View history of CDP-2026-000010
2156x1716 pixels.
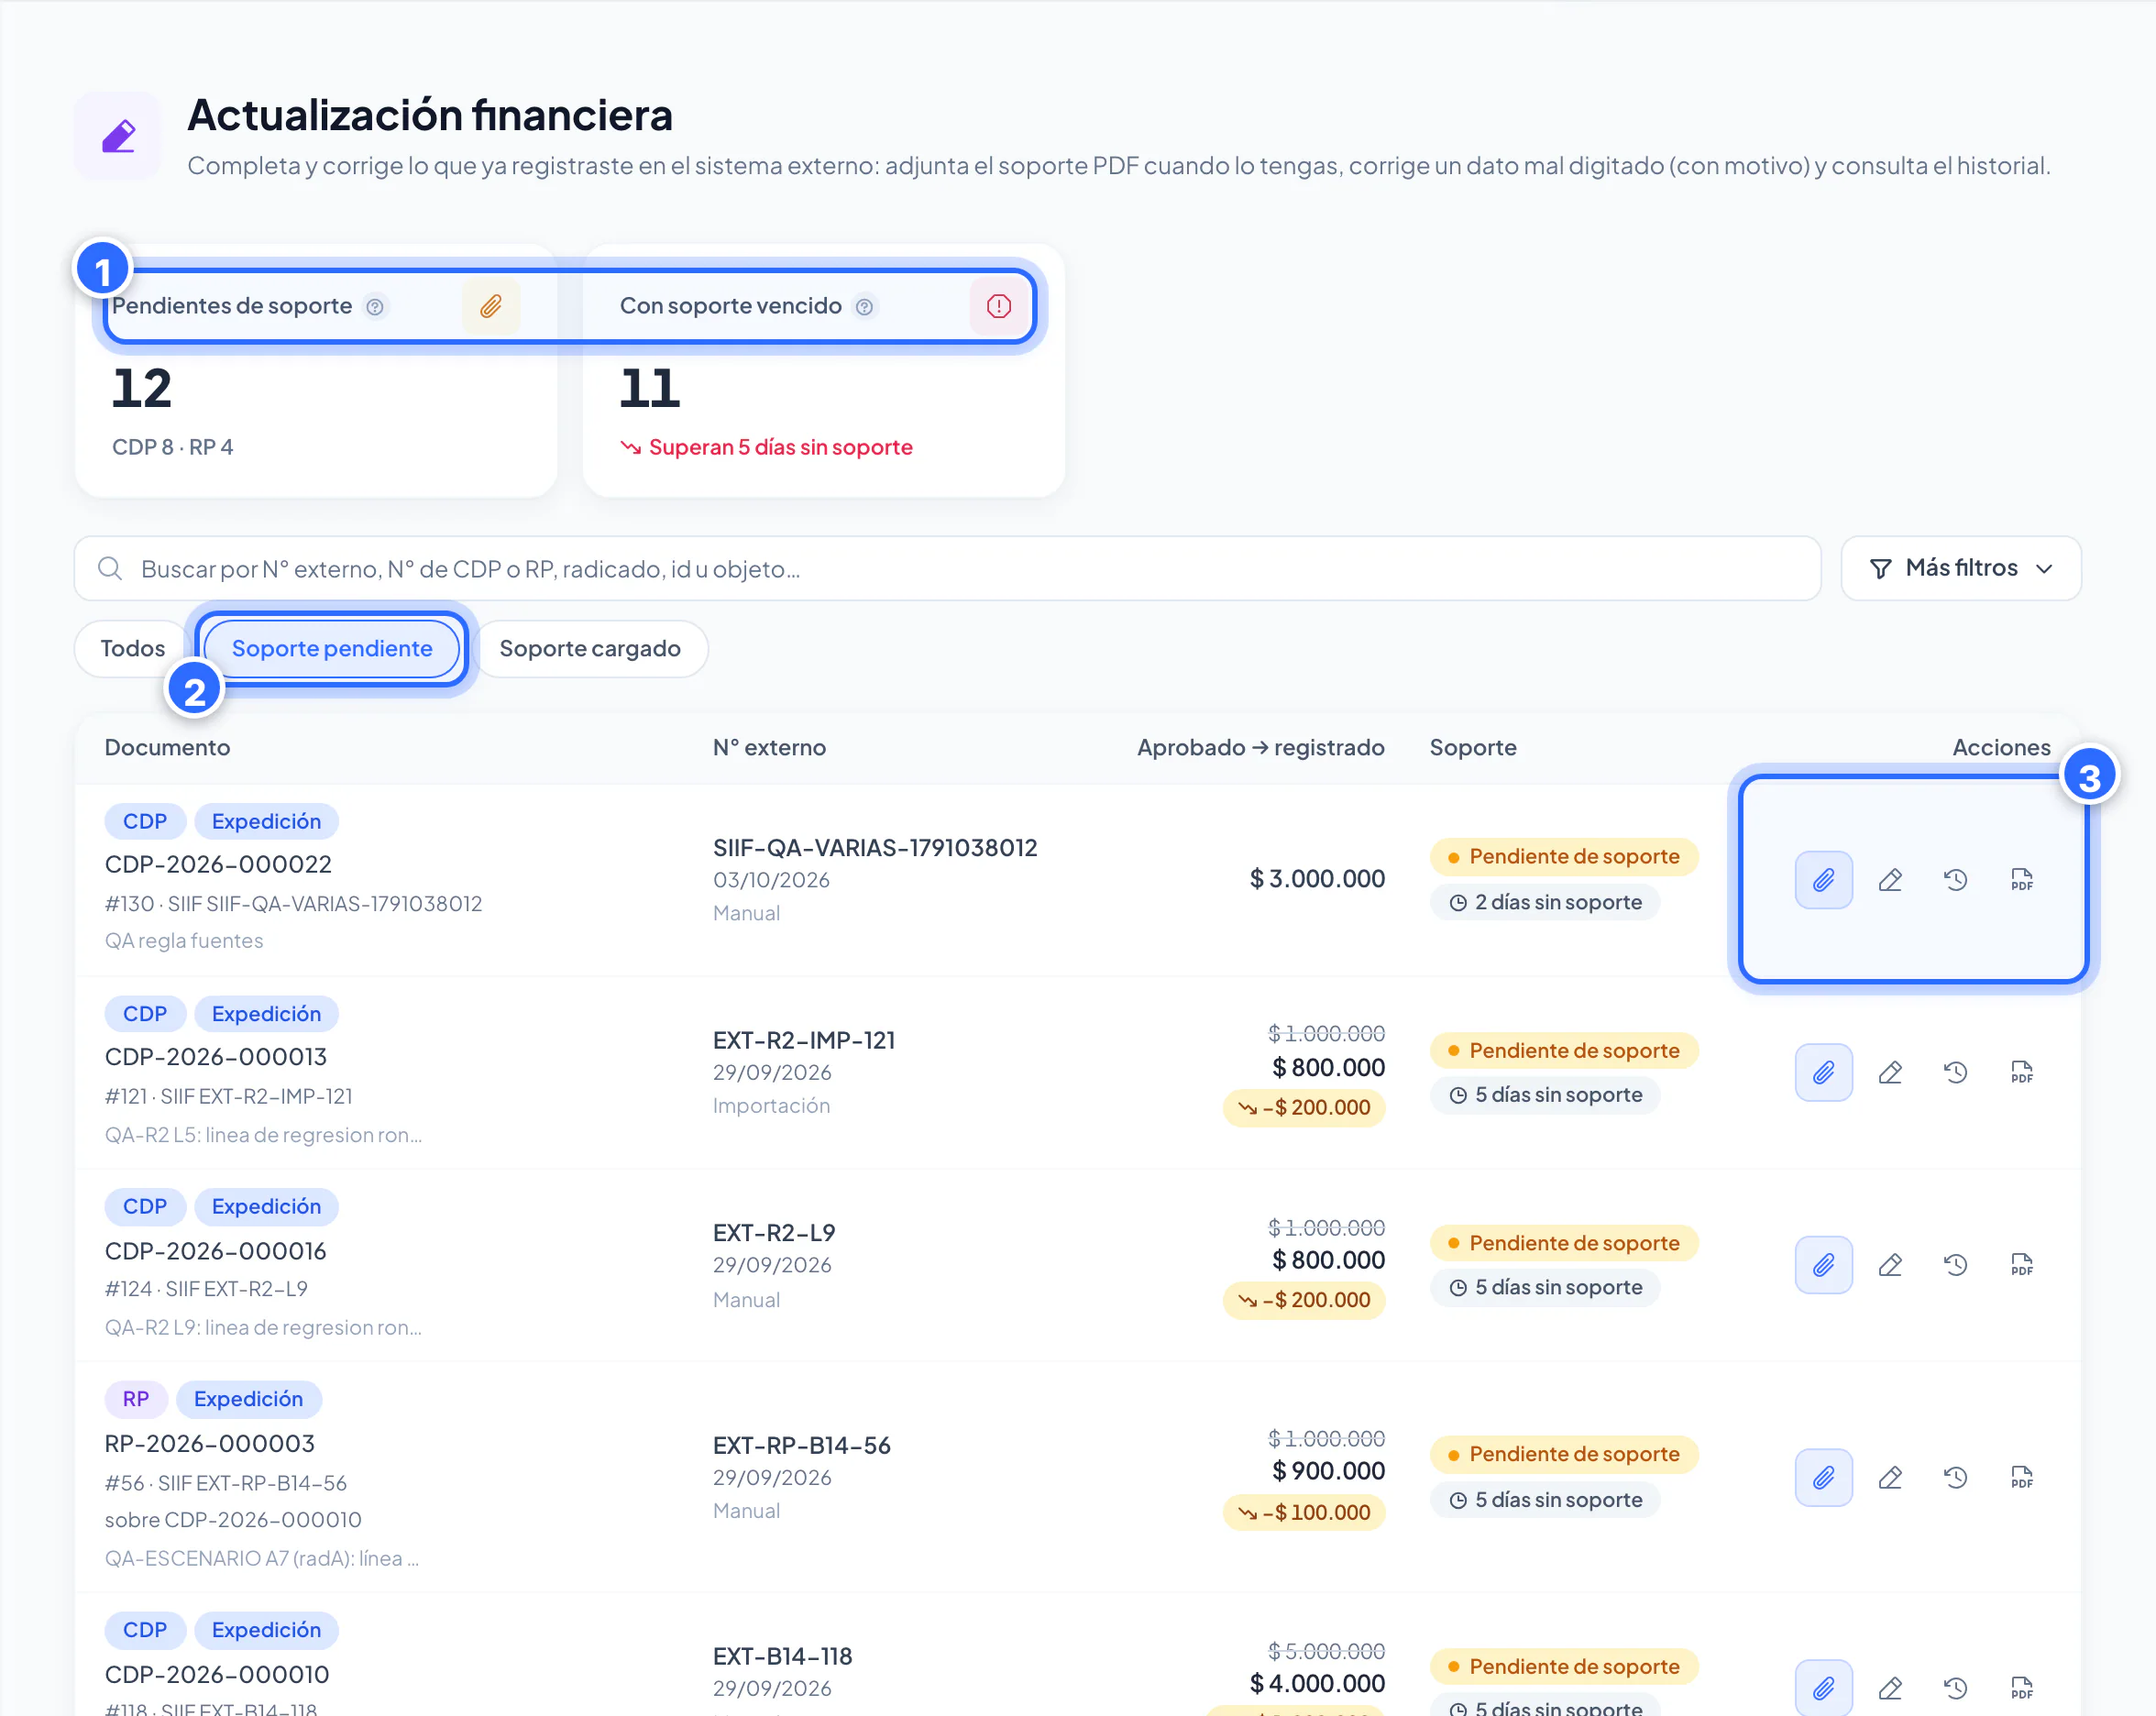(1955, 1689)
